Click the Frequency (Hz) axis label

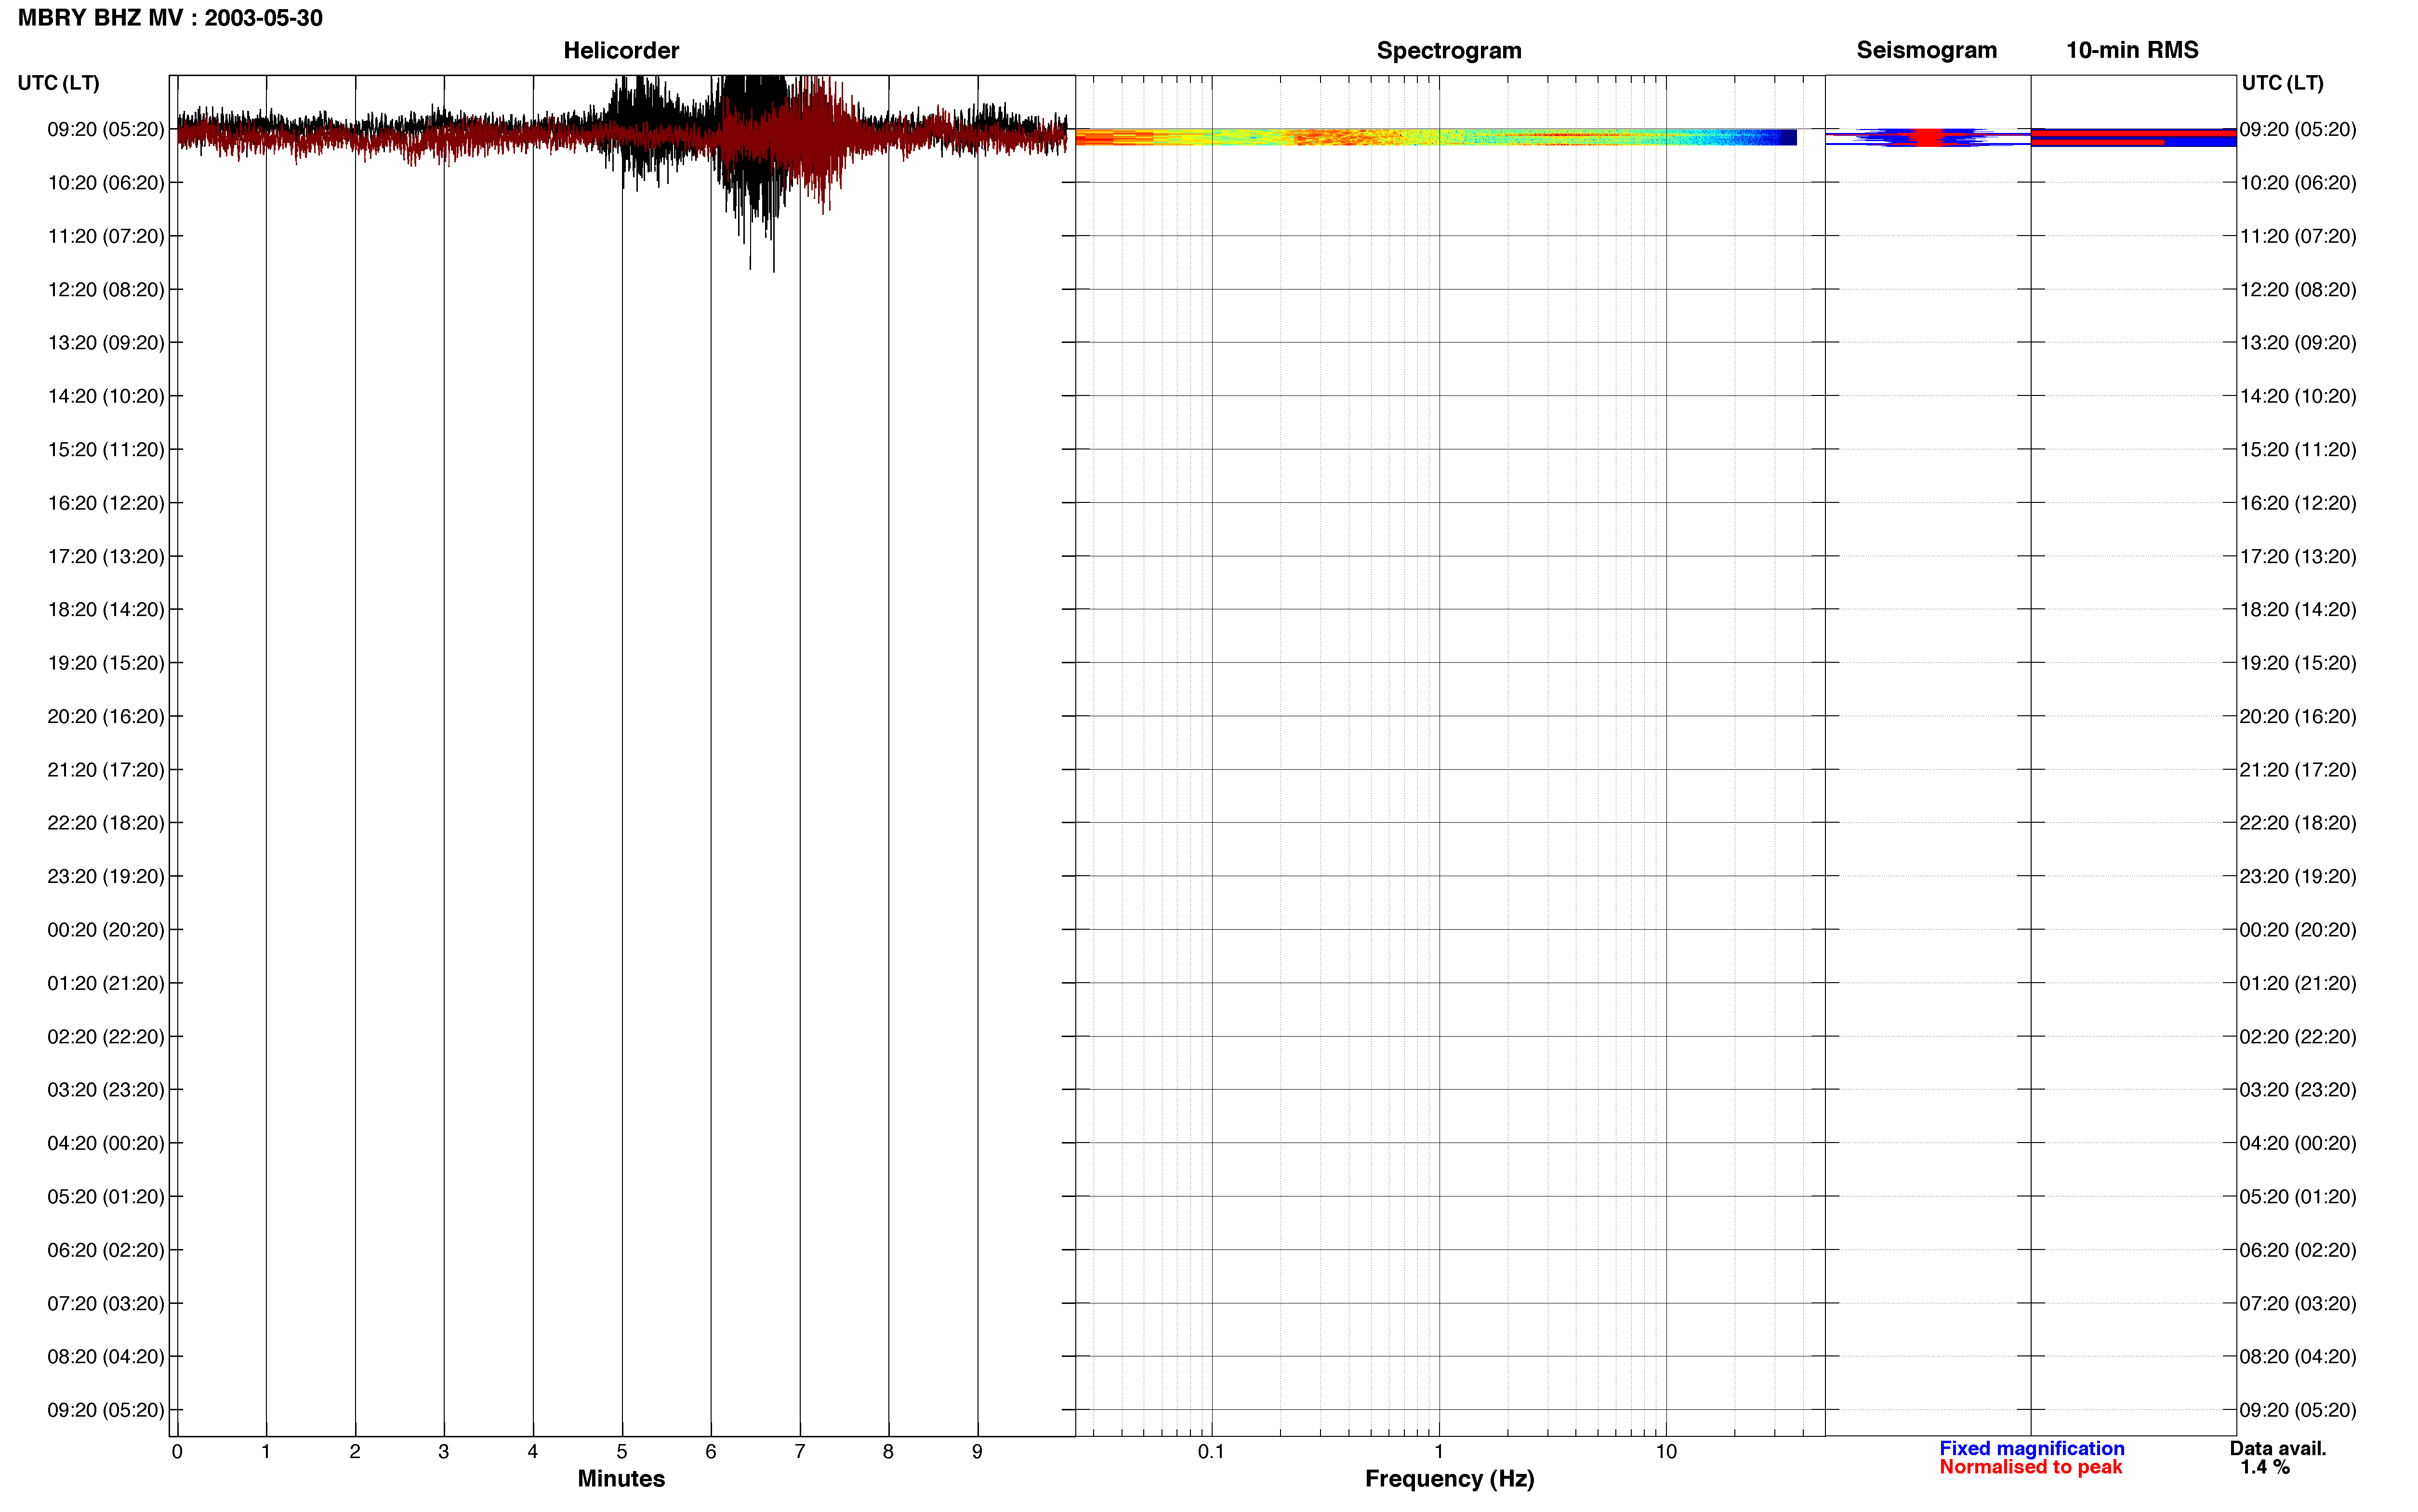(1449, 1479)
